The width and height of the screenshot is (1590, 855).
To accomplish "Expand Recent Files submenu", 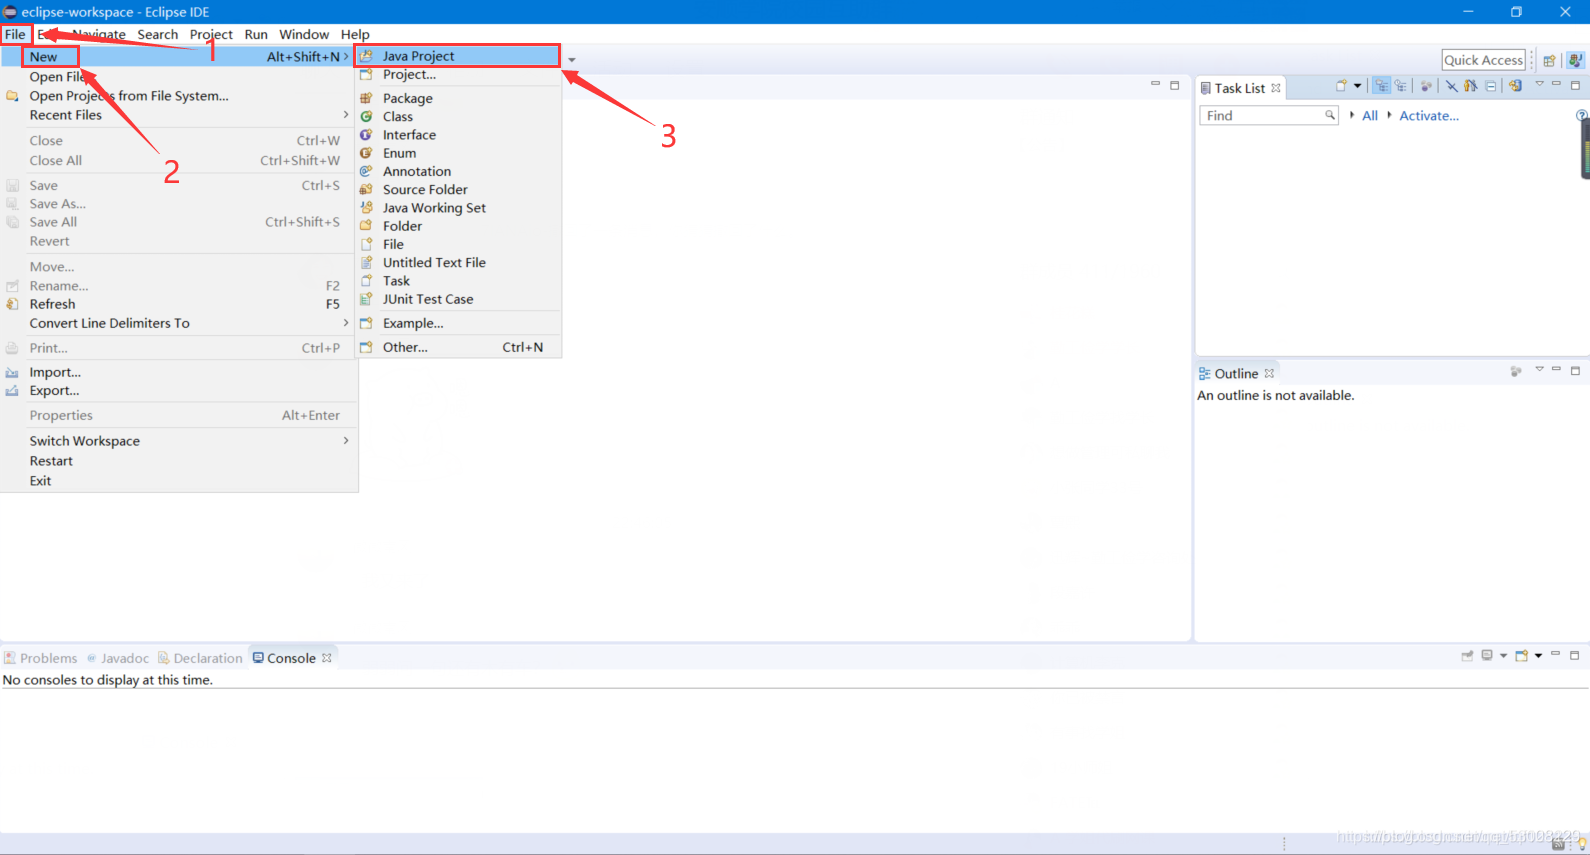I will click(179, 115).
